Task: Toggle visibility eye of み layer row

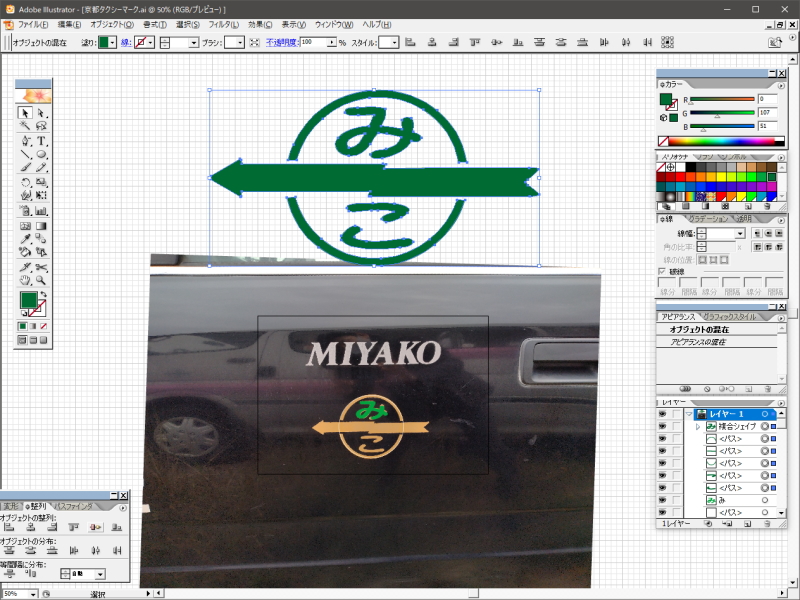Action: click(662, 500)
